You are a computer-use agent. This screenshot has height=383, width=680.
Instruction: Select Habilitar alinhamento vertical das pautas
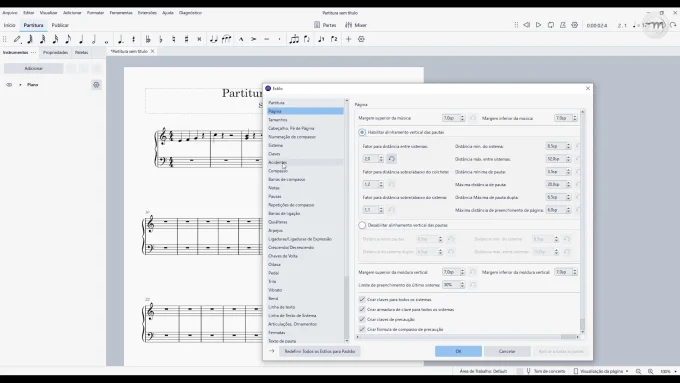tap(362, 132)
